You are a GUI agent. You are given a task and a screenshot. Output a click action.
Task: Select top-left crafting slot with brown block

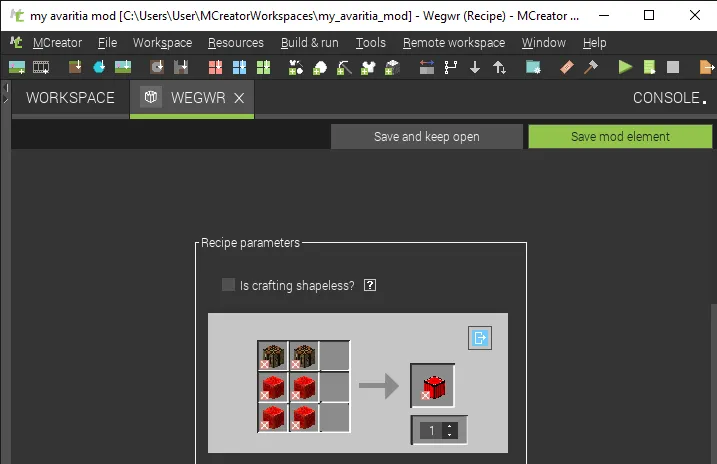pos(273,355)
